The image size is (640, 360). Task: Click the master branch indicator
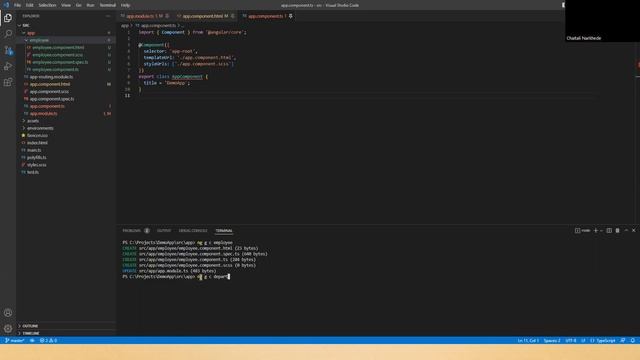(15, 340)
